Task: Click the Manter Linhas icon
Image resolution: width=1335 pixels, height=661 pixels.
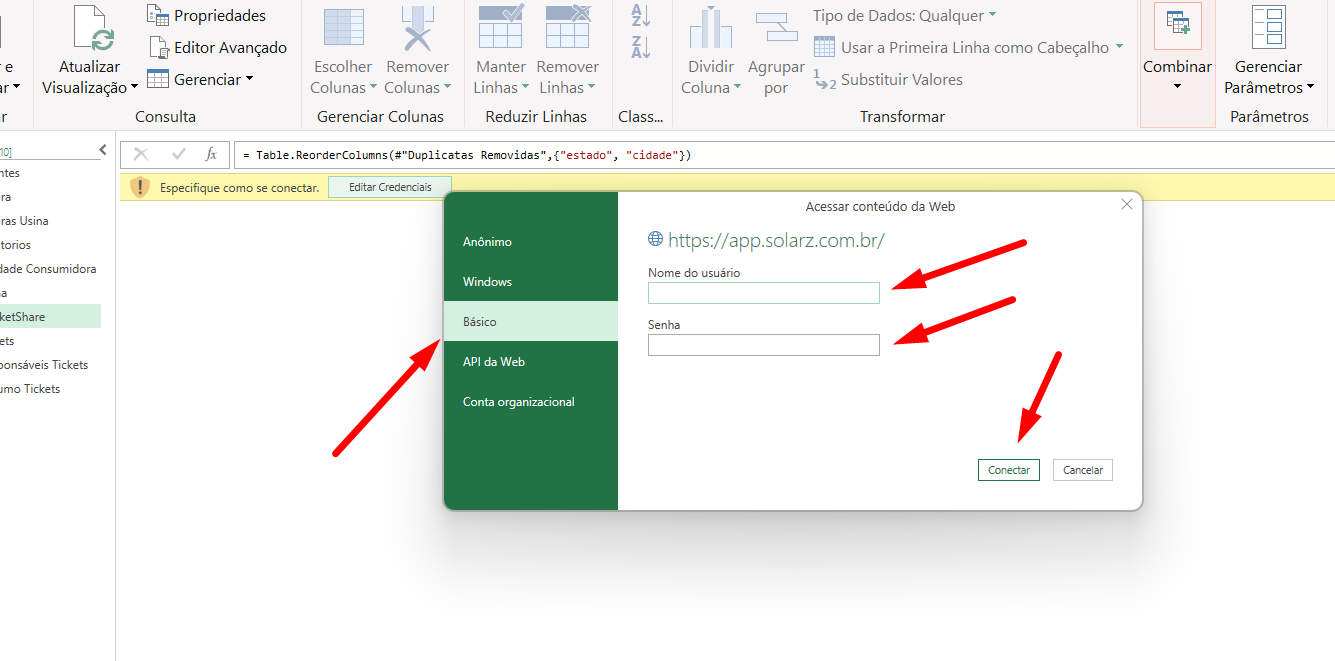Action: 500,28
